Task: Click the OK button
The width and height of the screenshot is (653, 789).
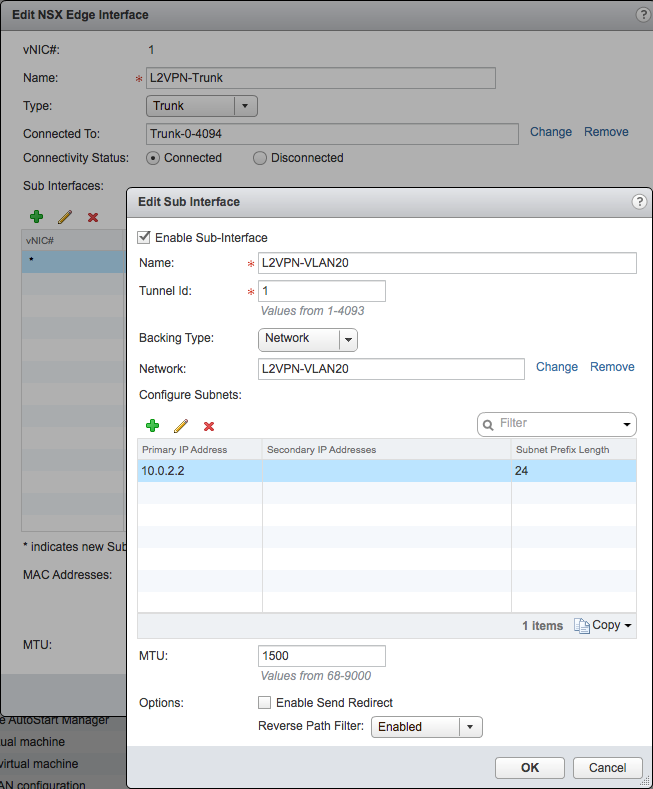Action: tap(530, 767)
